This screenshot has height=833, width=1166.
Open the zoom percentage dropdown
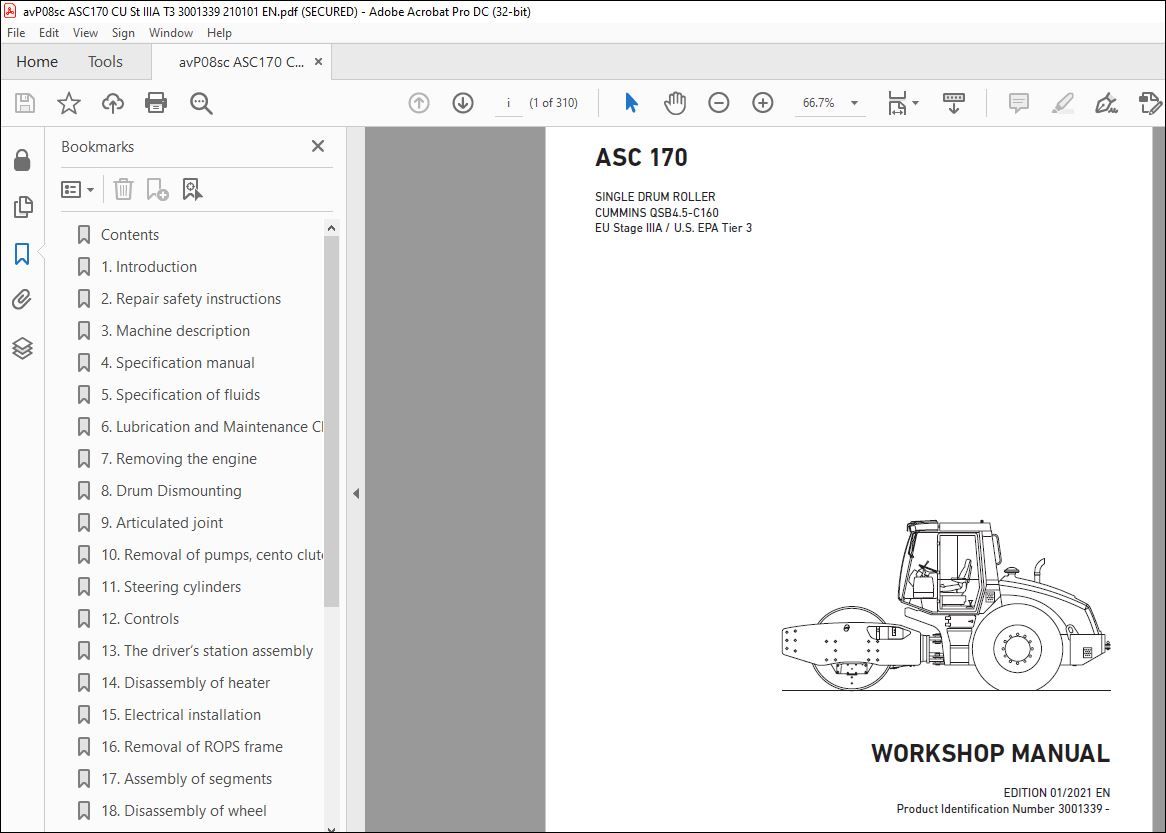pyautogui.click(x=853, y=103)
